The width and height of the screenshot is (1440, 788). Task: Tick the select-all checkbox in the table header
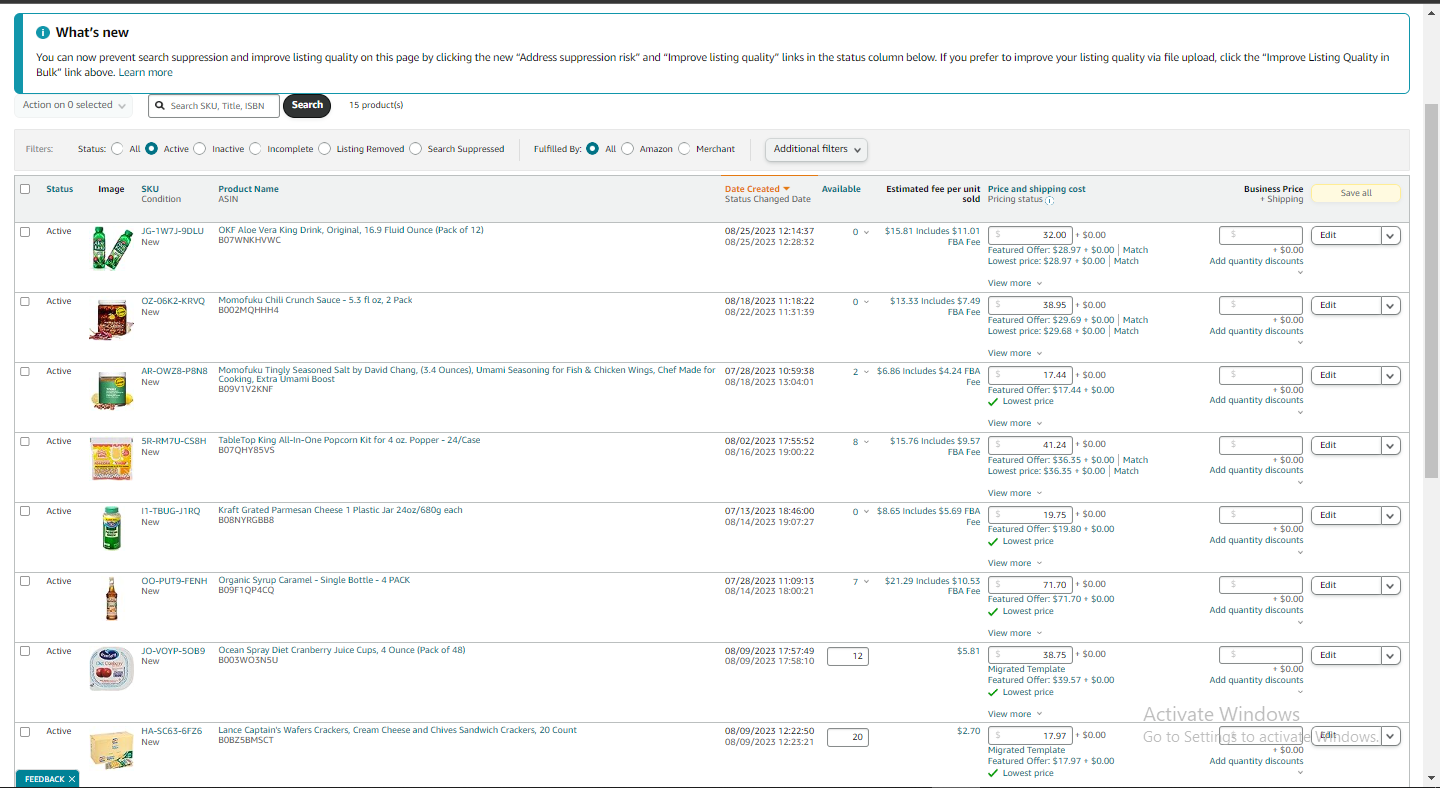click(25, 189)
